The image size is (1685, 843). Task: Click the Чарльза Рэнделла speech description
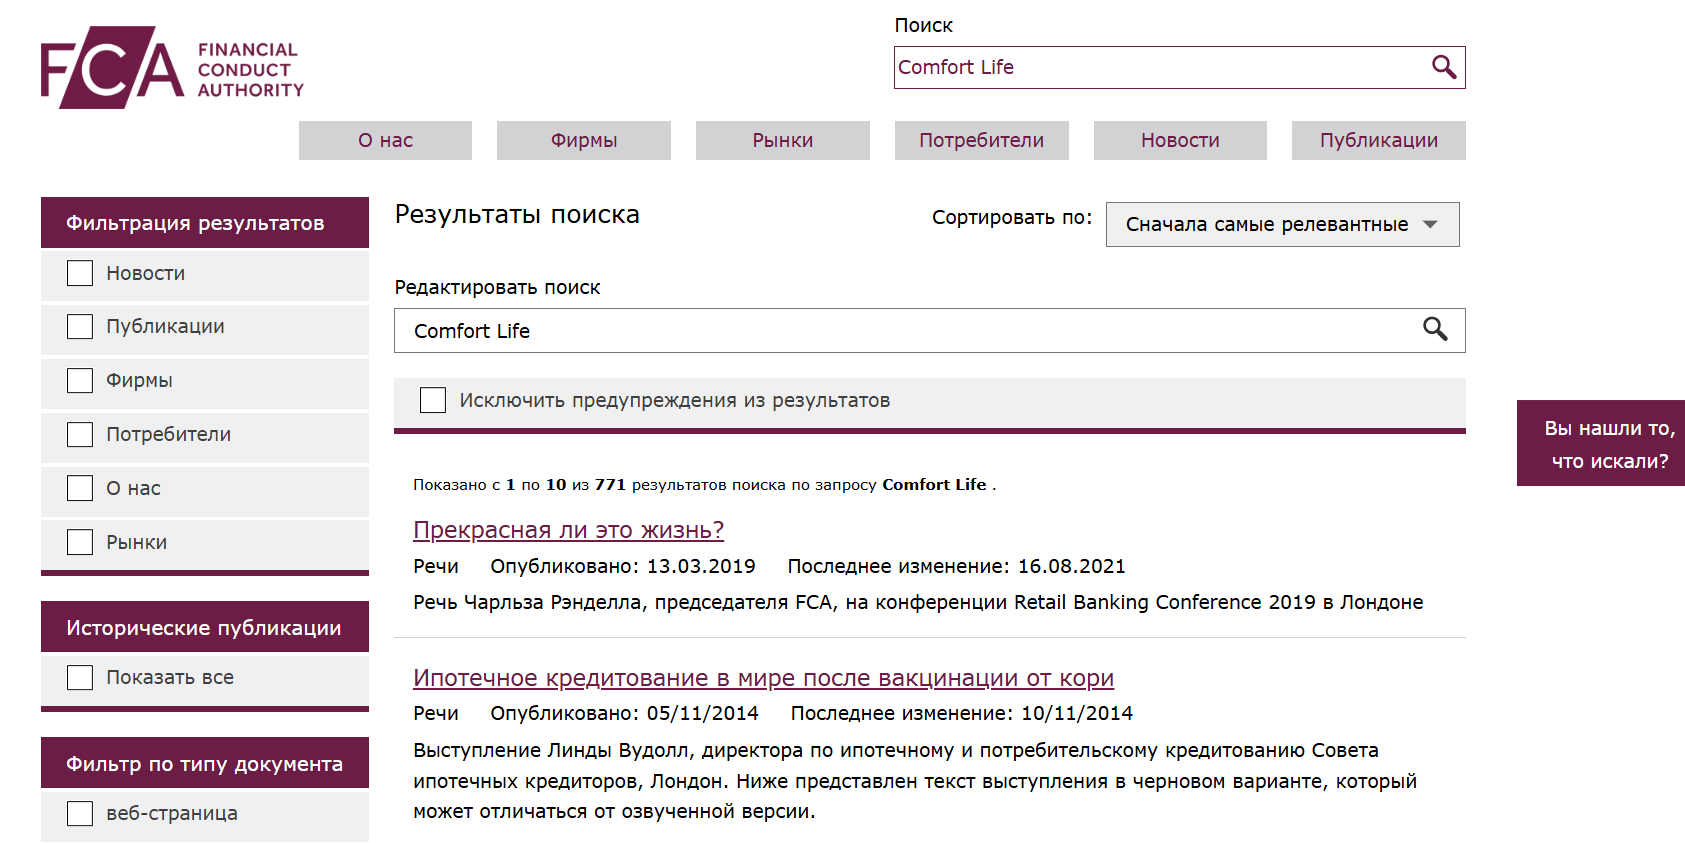[x=918, y=602]
